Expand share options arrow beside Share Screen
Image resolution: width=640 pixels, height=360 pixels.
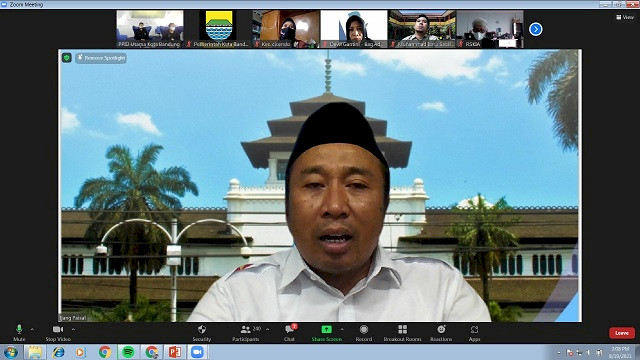click(342, 329)
